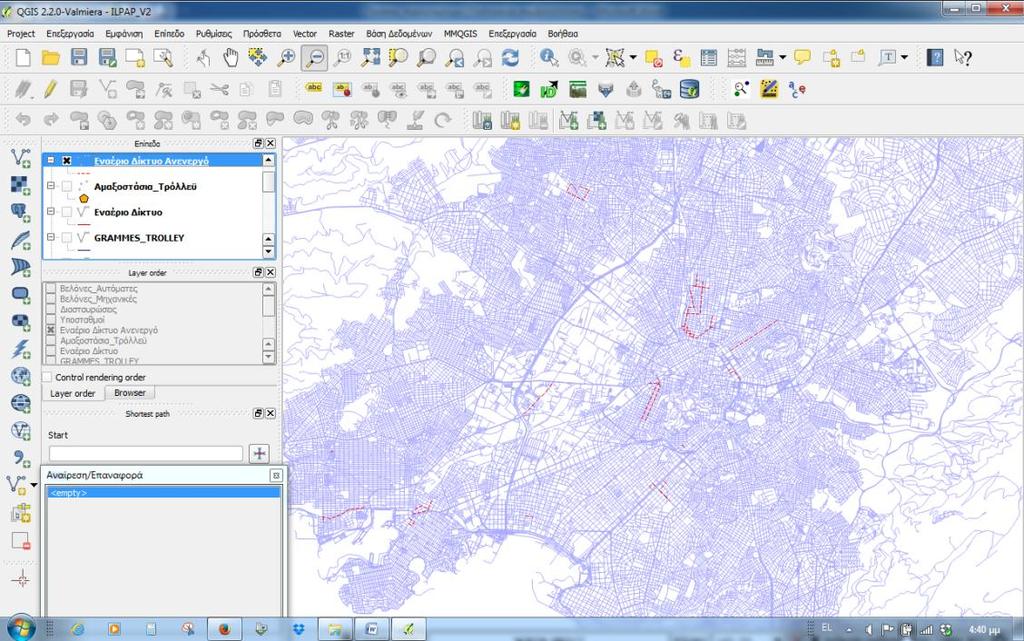1024x641 pixels.
Task: Add a PostGIS layer (elephant icon)
Action: tap(20, 213)
